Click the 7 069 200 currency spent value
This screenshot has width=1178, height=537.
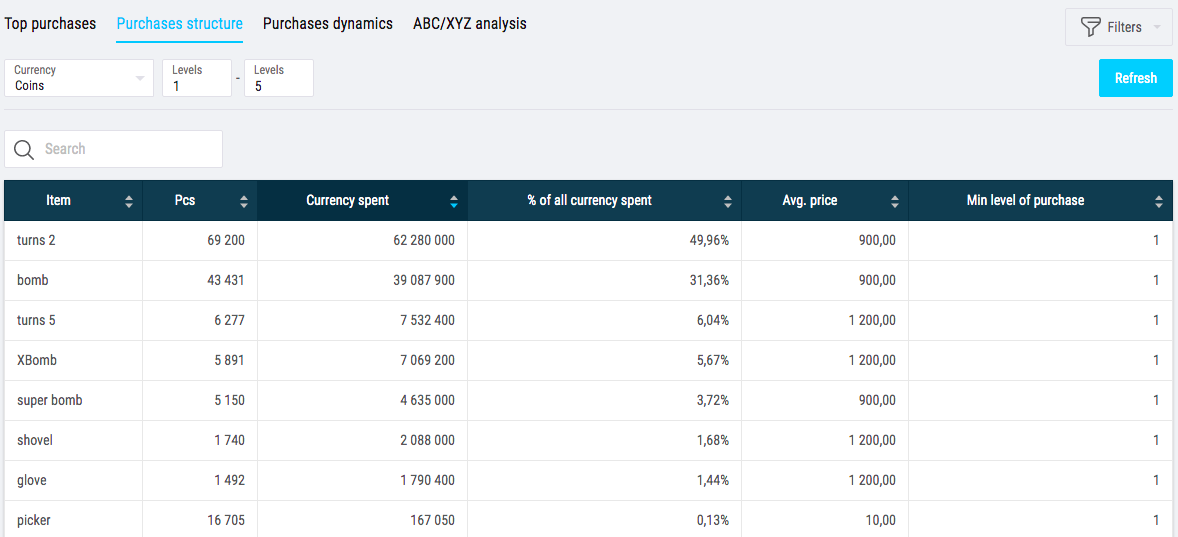tap(426, 361)
